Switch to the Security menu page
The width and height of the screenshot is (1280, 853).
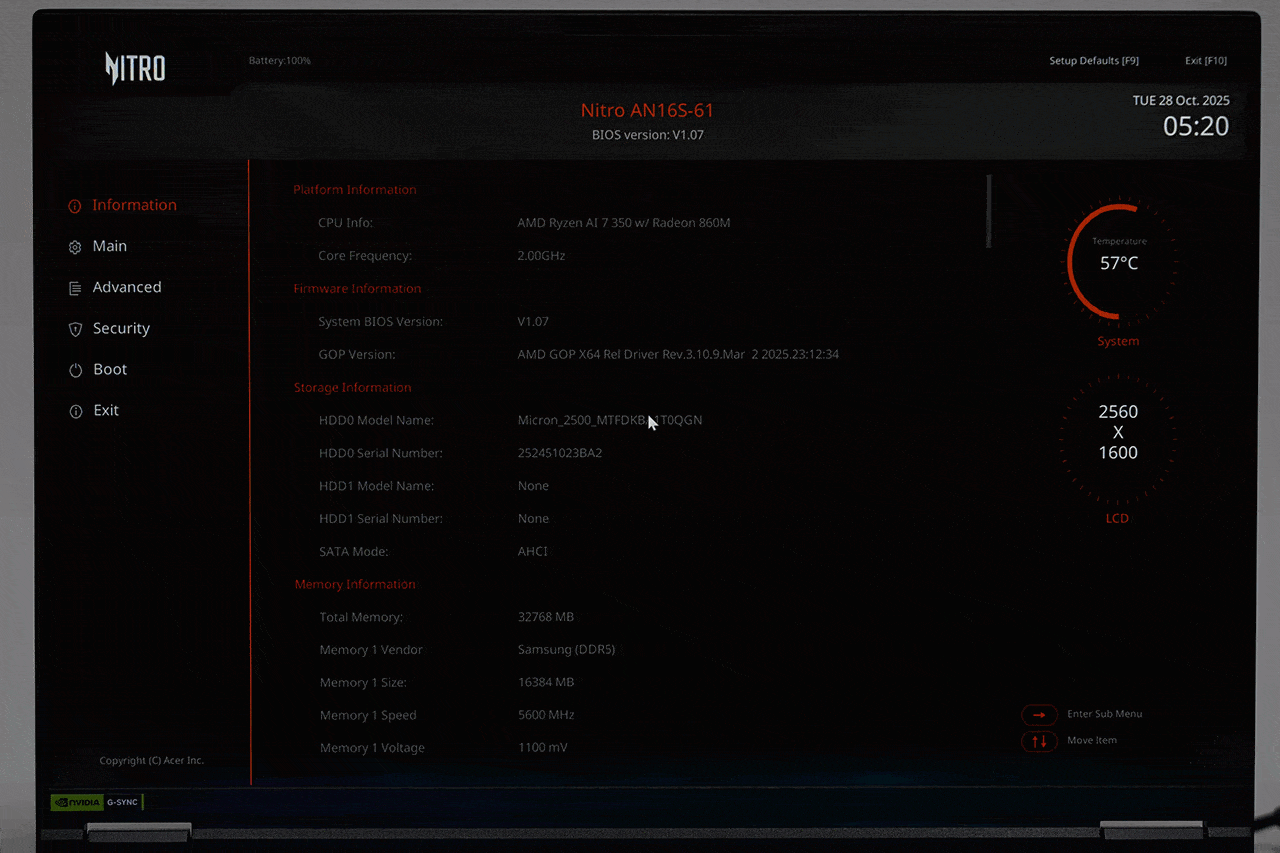[120, 328]
